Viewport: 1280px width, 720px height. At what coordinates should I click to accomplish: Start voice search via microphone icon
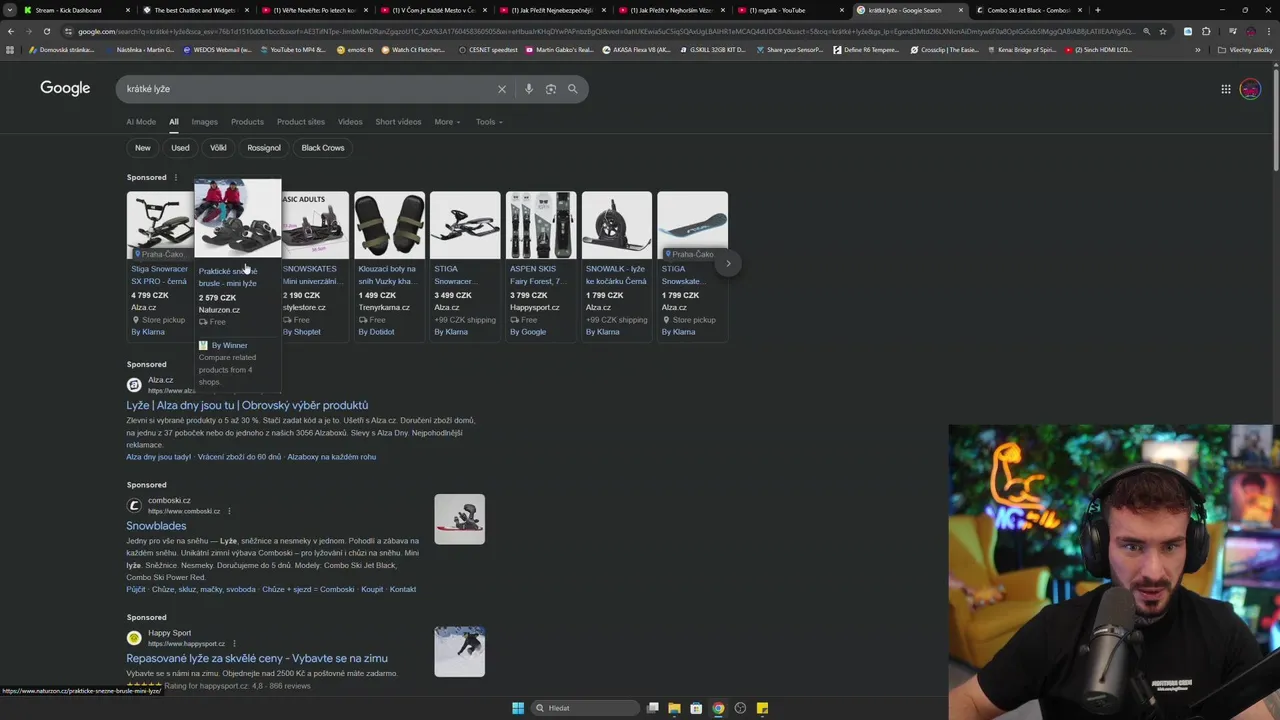click(x=529, y=89)
